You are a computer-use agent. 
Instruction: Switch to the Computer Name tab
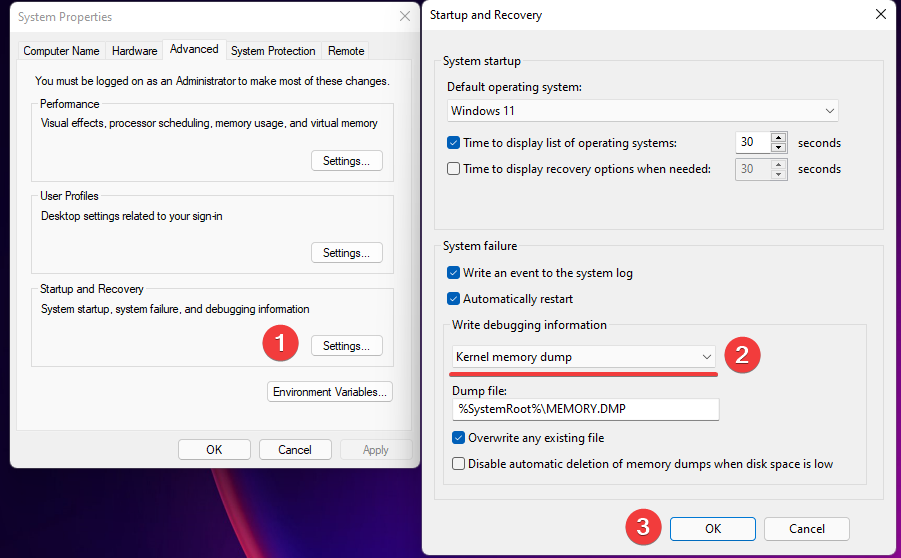tap(61, 51)
